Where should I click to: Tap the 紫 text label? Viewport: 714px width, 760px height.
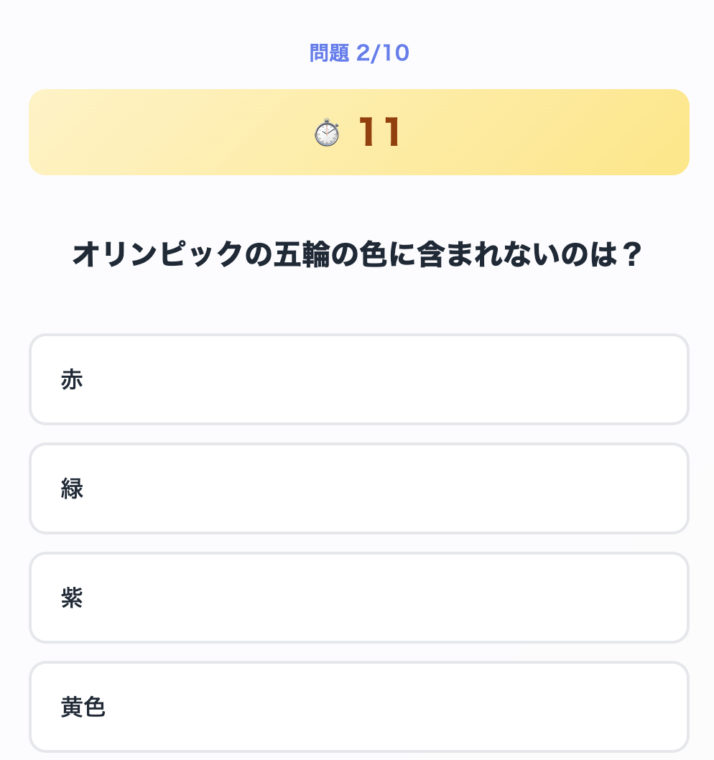coord(72,598)
